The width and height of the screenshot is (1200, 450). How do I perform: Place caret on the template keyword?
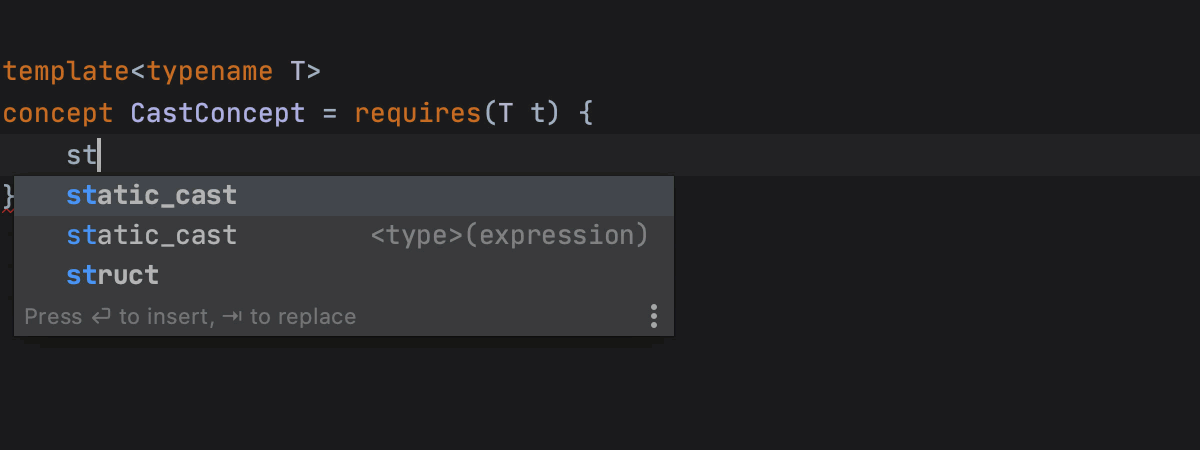tap(66, 71)
